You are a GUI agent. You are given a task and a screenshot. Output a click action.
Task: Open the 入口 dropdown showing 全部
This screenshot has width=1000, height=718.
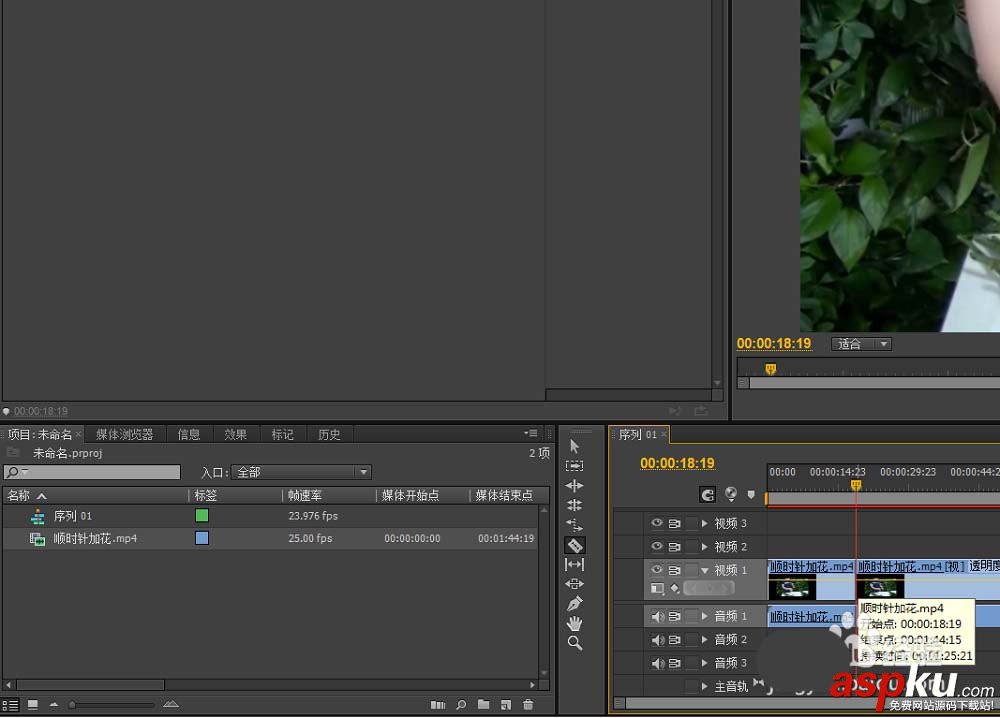(302, 472)
